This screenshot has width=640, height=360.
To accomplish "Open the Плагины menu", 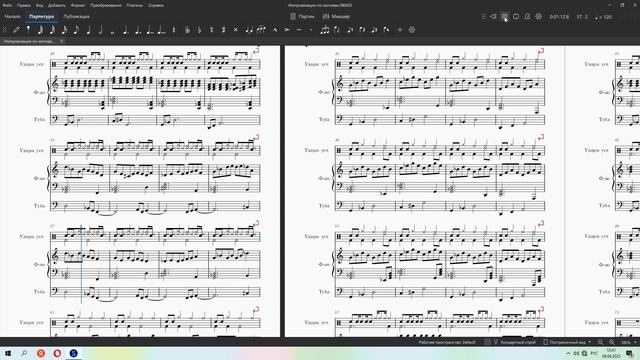I will (x=135, y=5).
